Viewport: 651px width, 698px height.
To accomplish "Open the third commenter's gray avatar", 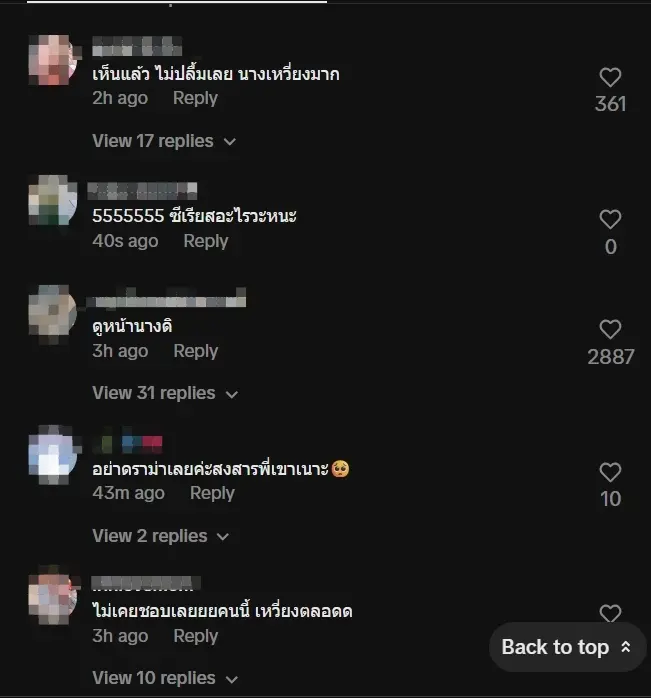I will (53, 314).
